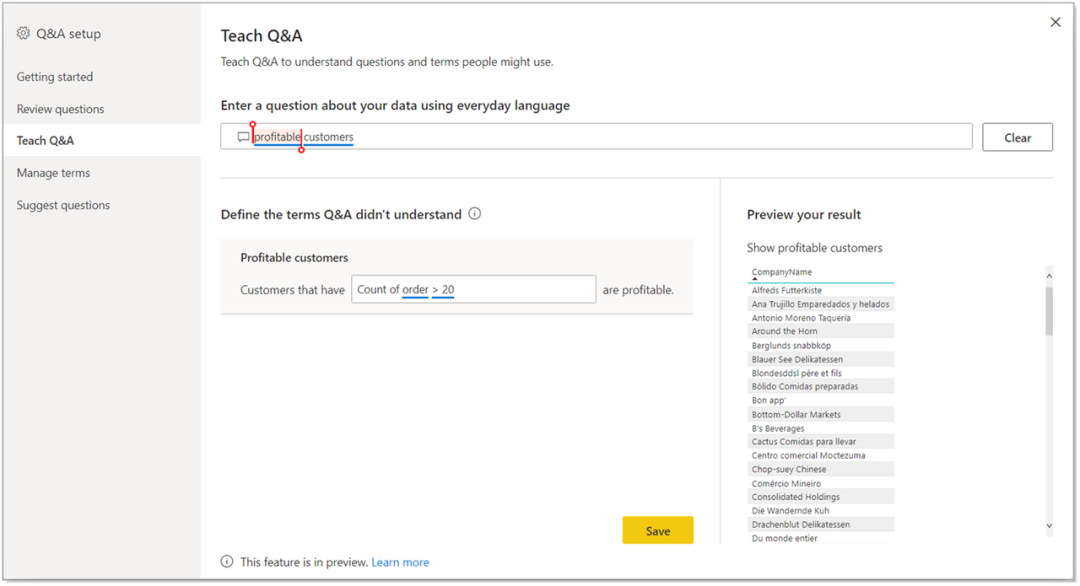Viewport: 1080px width, 586px height.
Task: Click the Count of order condition field
Action: [473, 290]
